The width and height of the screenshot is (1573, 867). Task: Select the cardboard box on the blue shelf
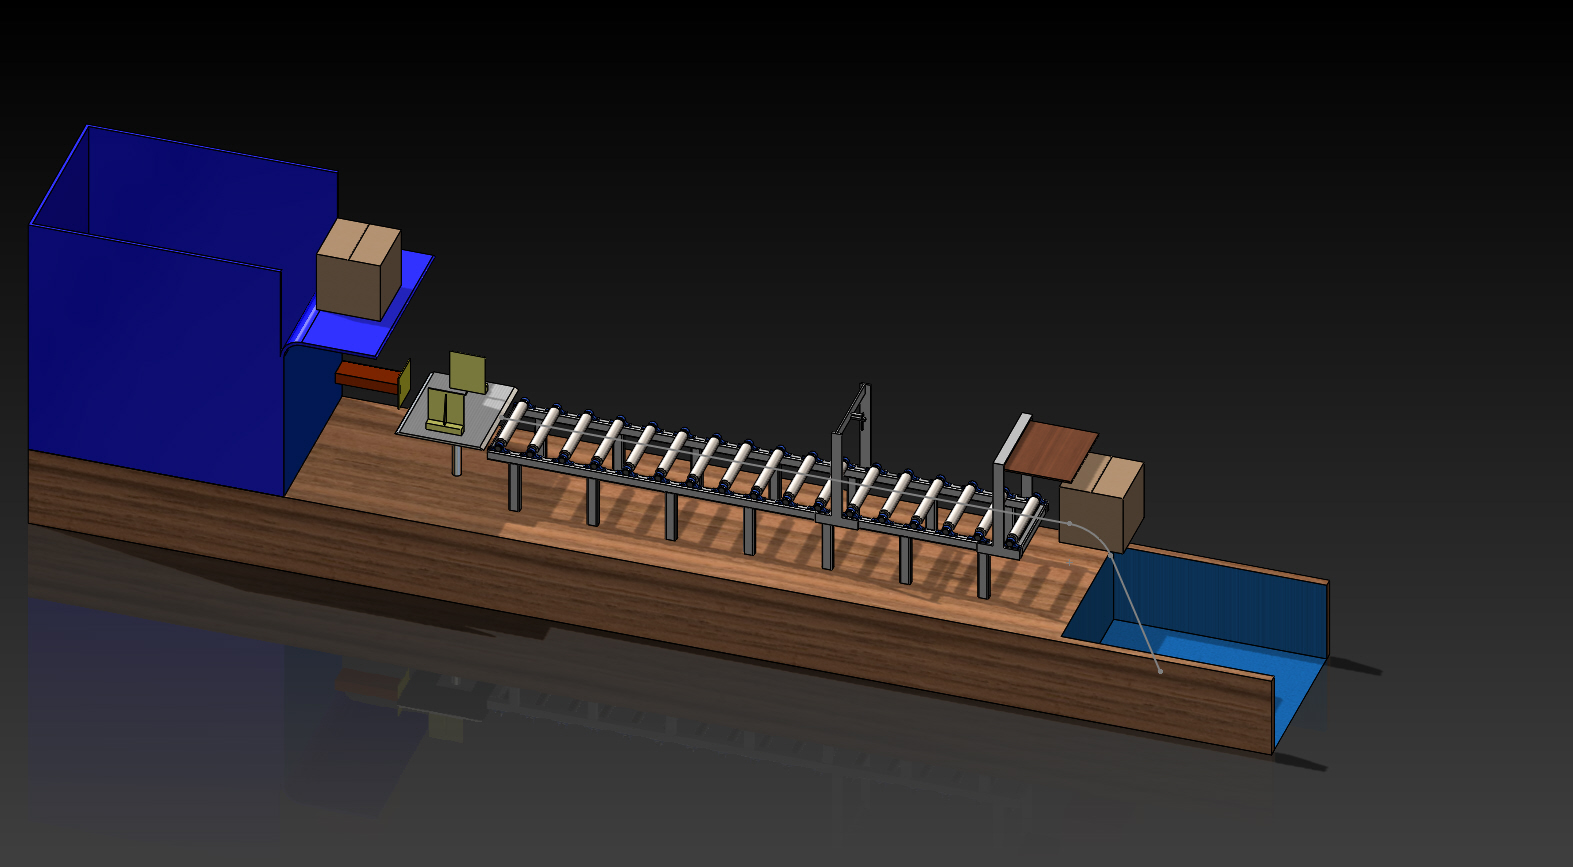point(357,270)
